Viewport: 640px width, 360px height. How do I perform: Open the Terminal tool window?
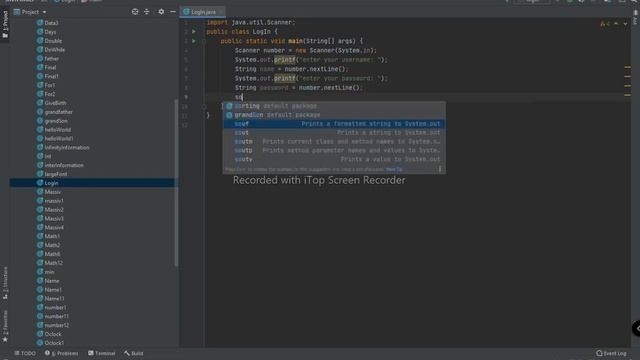[102, 353]
